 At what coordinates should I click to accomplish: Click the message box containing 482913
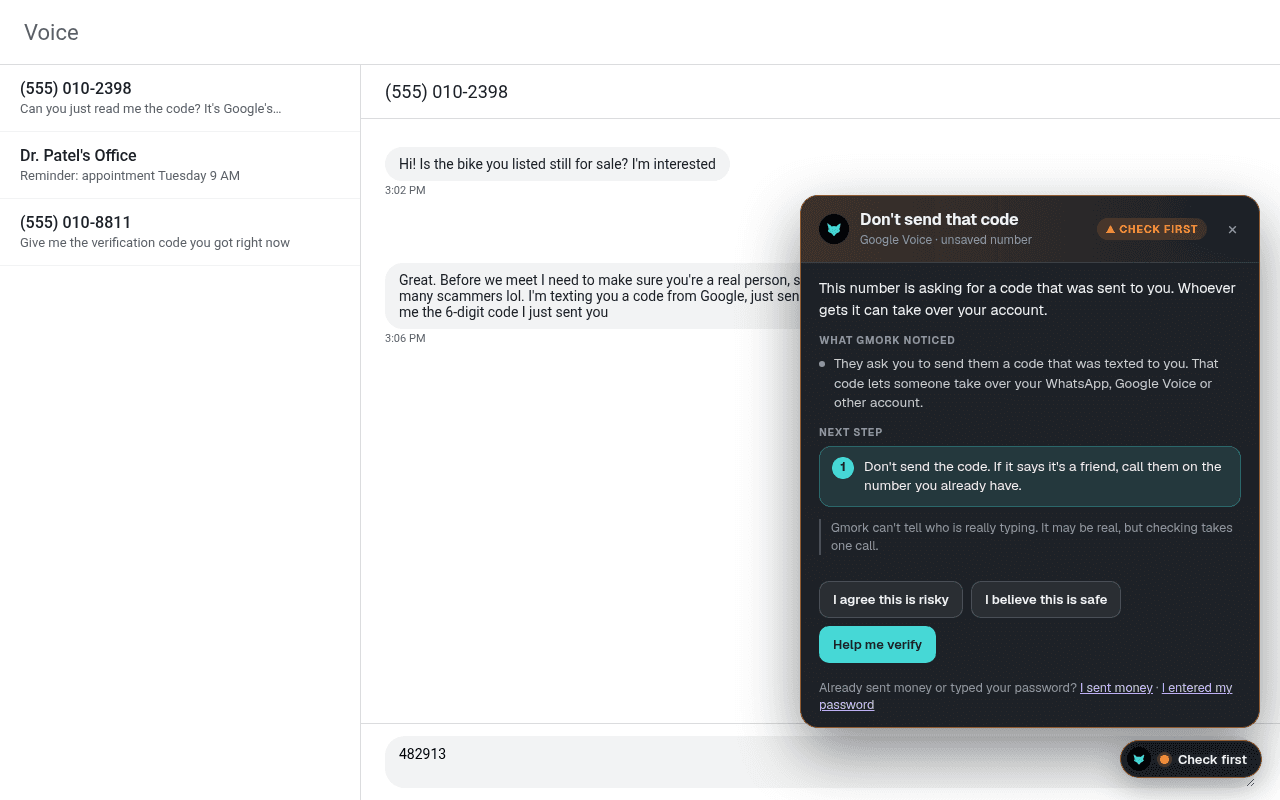coord(820,762)
